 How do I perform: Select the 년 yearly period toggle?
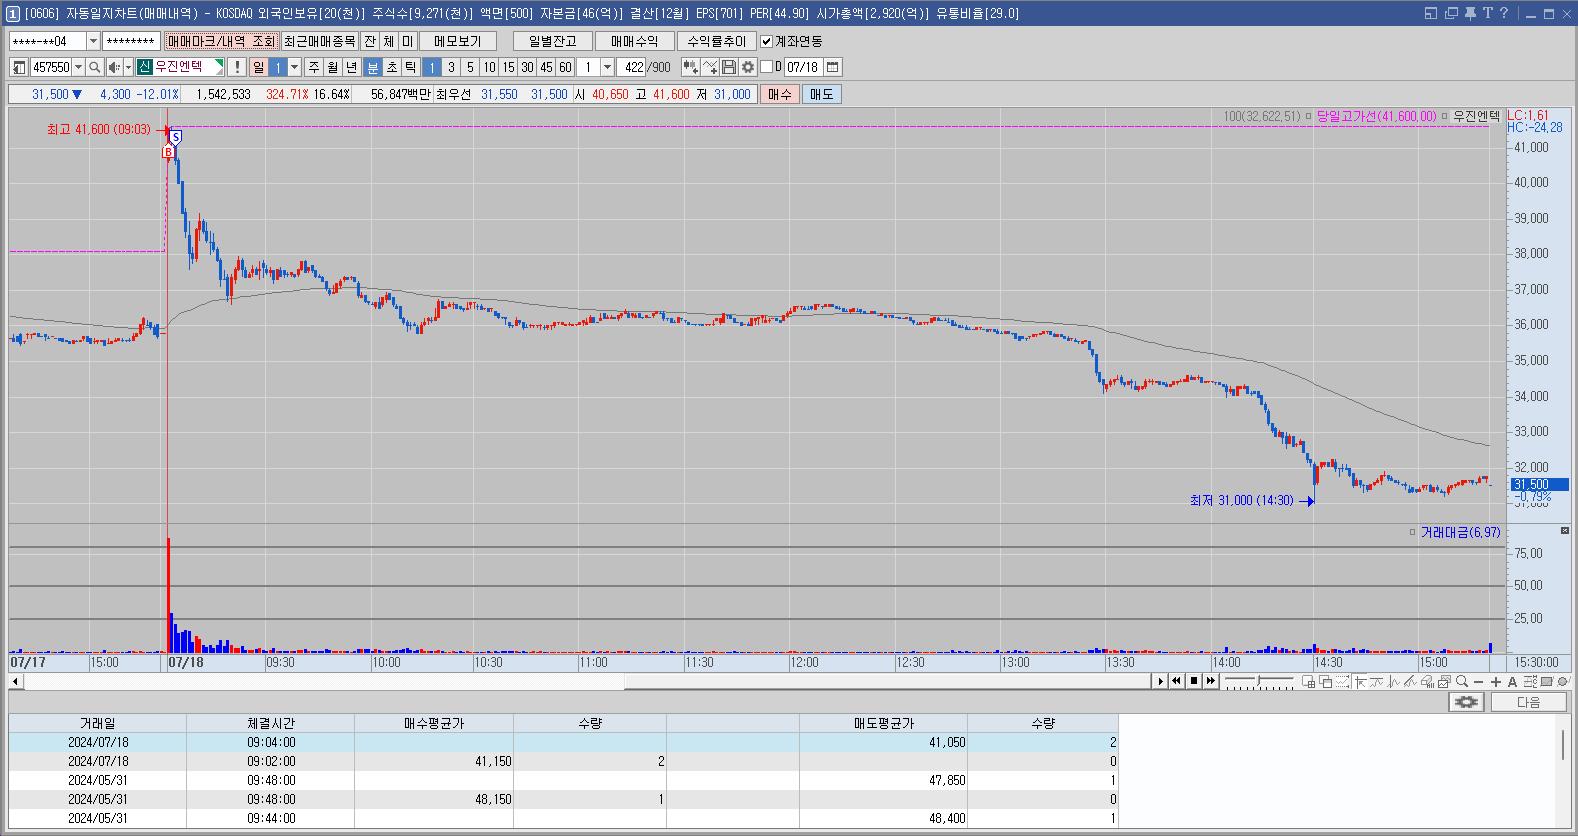352,67
